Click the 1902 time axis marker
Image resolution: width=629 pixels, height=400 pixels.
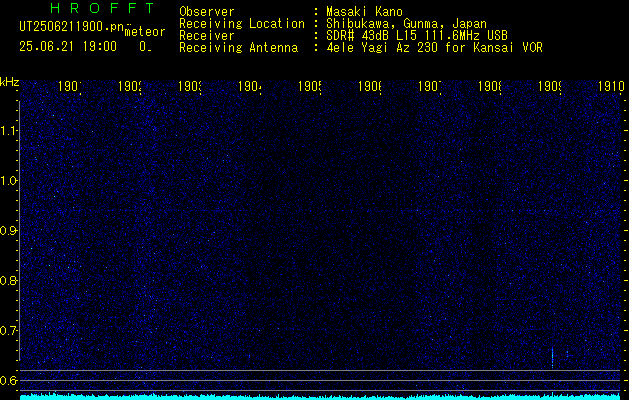(130, 86)
